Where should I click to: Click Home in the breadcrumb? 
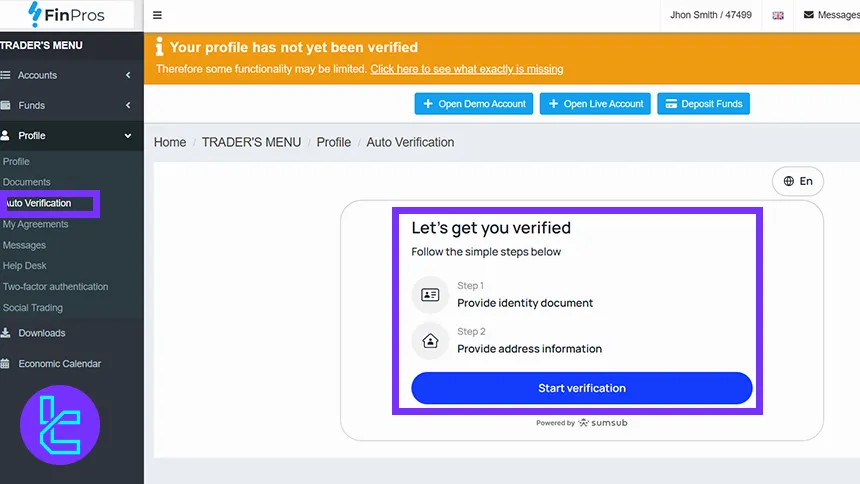click(170, 142)
